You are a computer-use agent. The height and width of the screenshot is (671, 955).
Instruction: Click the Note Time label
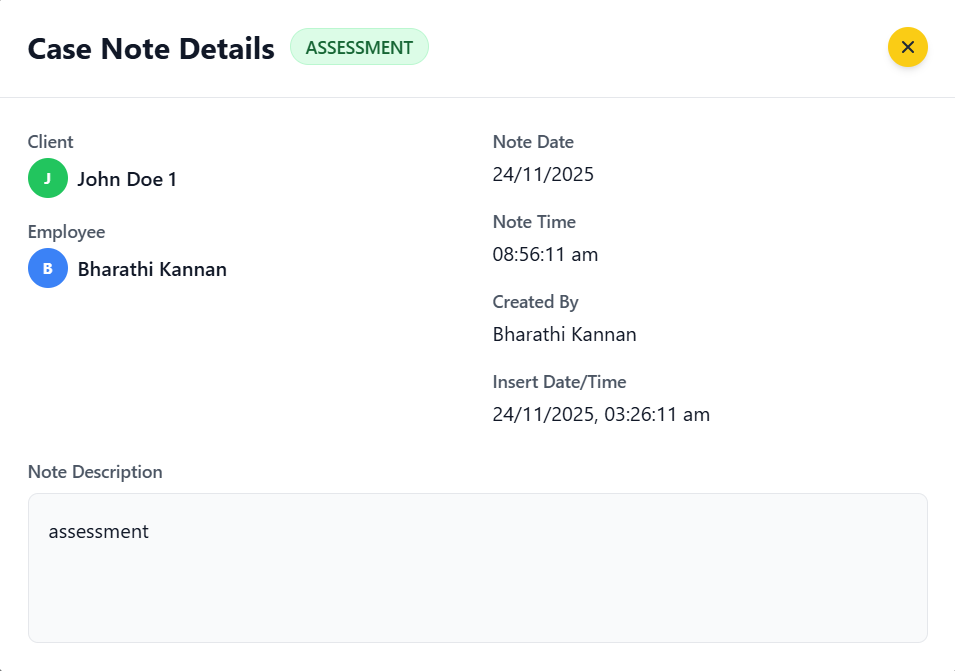(x=534, y=222)
